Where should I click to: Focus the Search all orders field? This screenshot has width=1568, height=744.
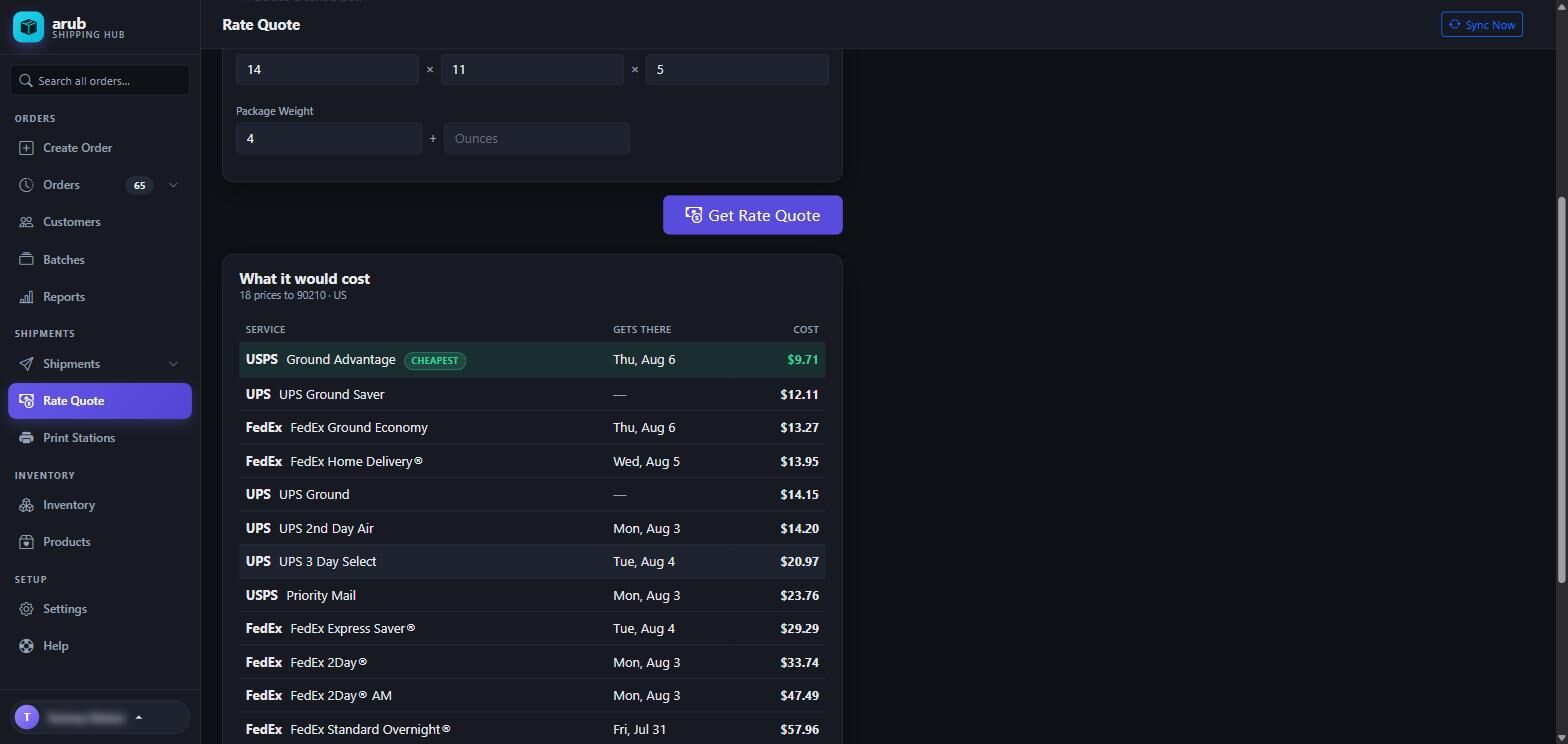(100, 80)
